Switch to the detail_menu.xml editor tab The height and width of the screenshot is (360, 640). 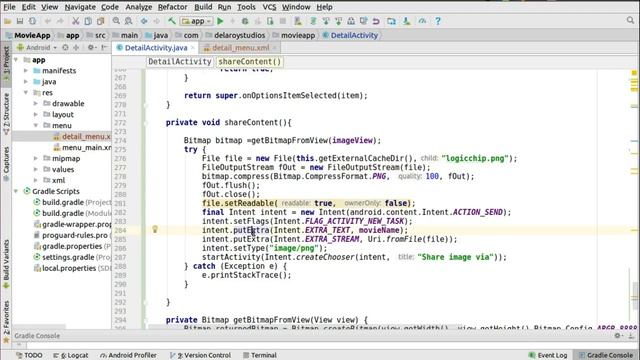240,48
